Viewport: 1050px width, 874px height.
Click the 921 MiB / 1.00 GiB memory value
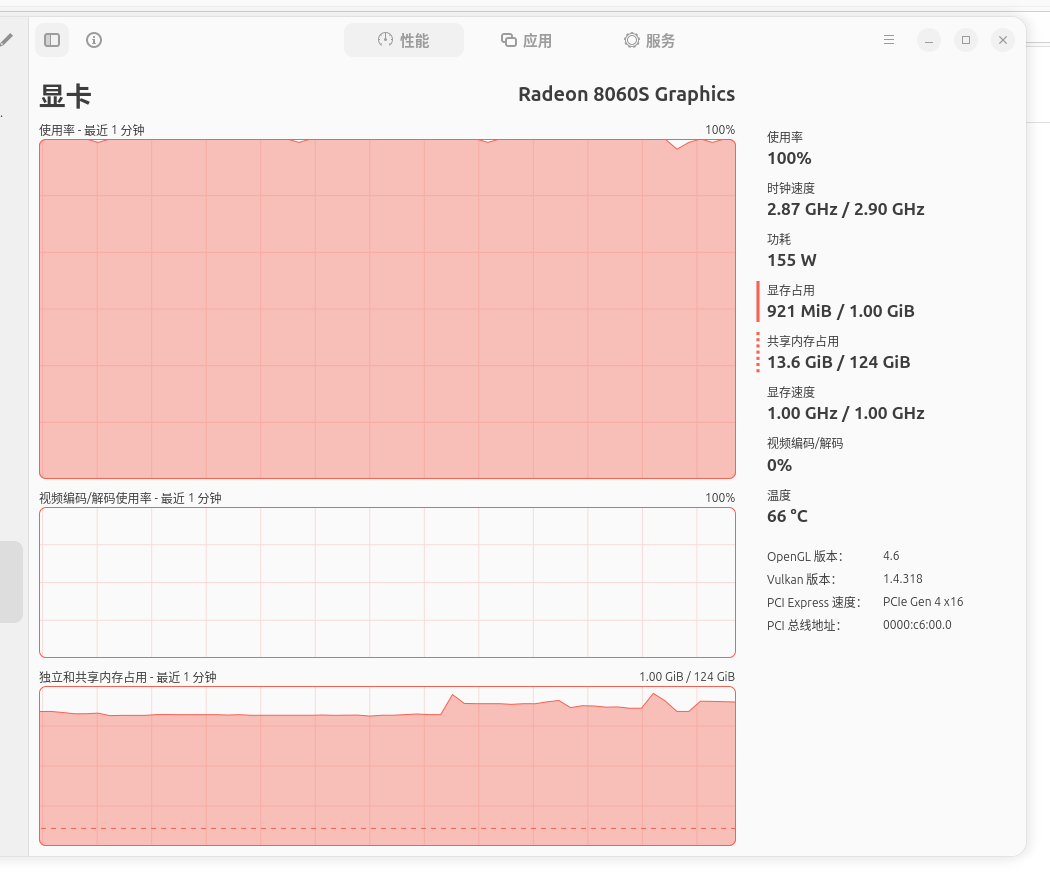click(840, 311)
